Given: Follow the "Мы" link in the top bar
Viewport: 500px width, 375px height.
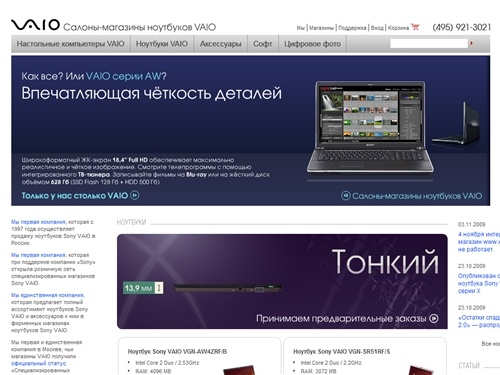Looking at the screenshot, I should pos(301,28).
